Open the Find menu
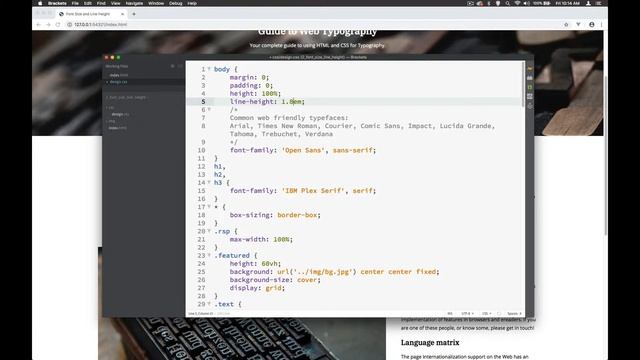640x360 pixels. [x=101, y=3]
